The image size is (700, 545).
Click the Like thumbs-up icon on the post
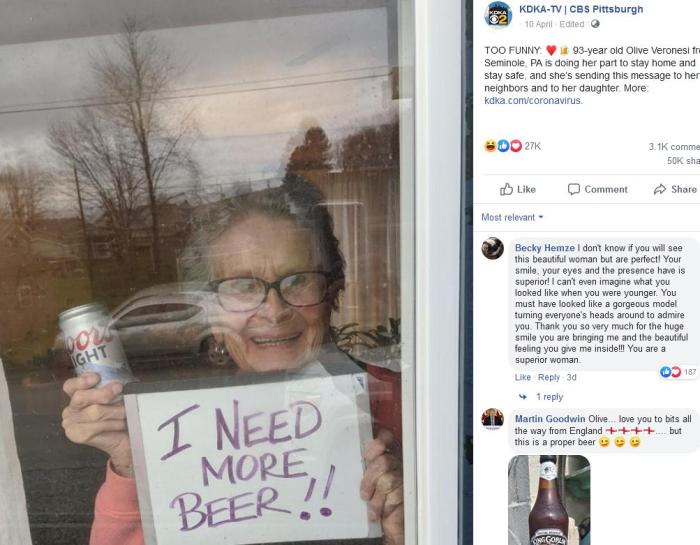coord(506,189)
